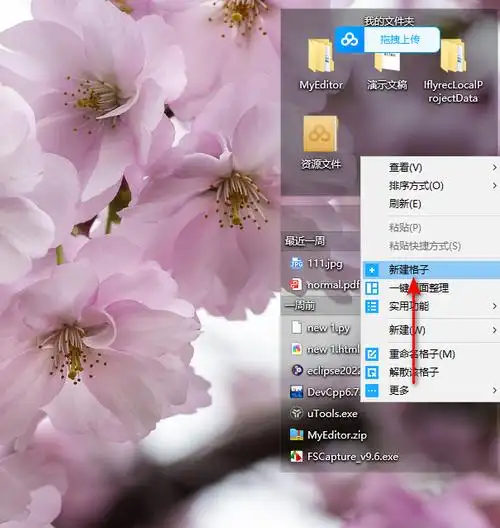Expand the 更多 submenu arrow
Image resolution: width=500 pixels, height=528 pixels.
[494, 391]
